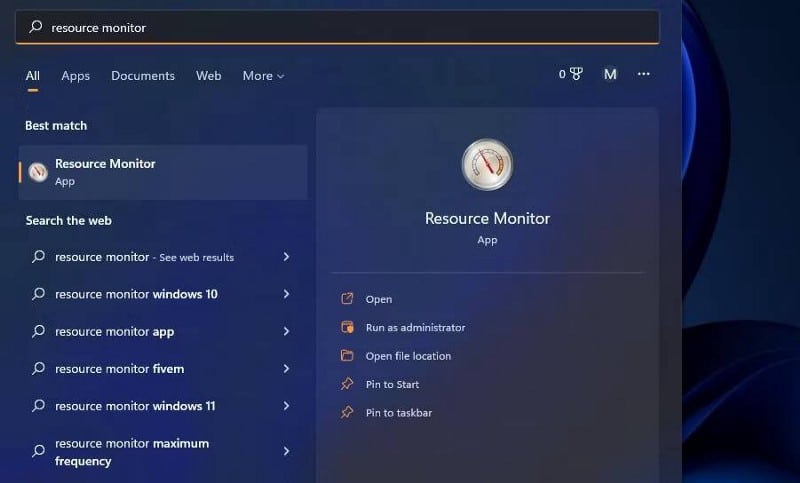Click the small Resource Monitor gauge icon
The width and height of the screenshot is (800, 483).
(x=38, y=172)
